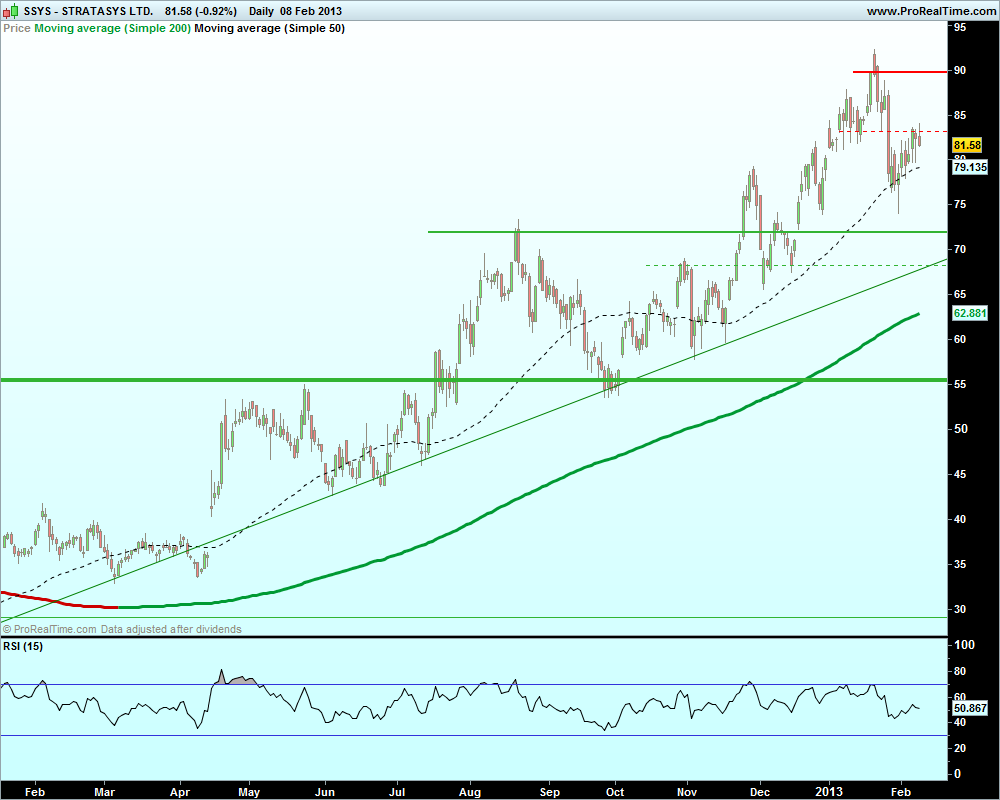Screen dimensions: 1000x800
Task: Click the Dec label on the time axis
Action: coord(760,792)
